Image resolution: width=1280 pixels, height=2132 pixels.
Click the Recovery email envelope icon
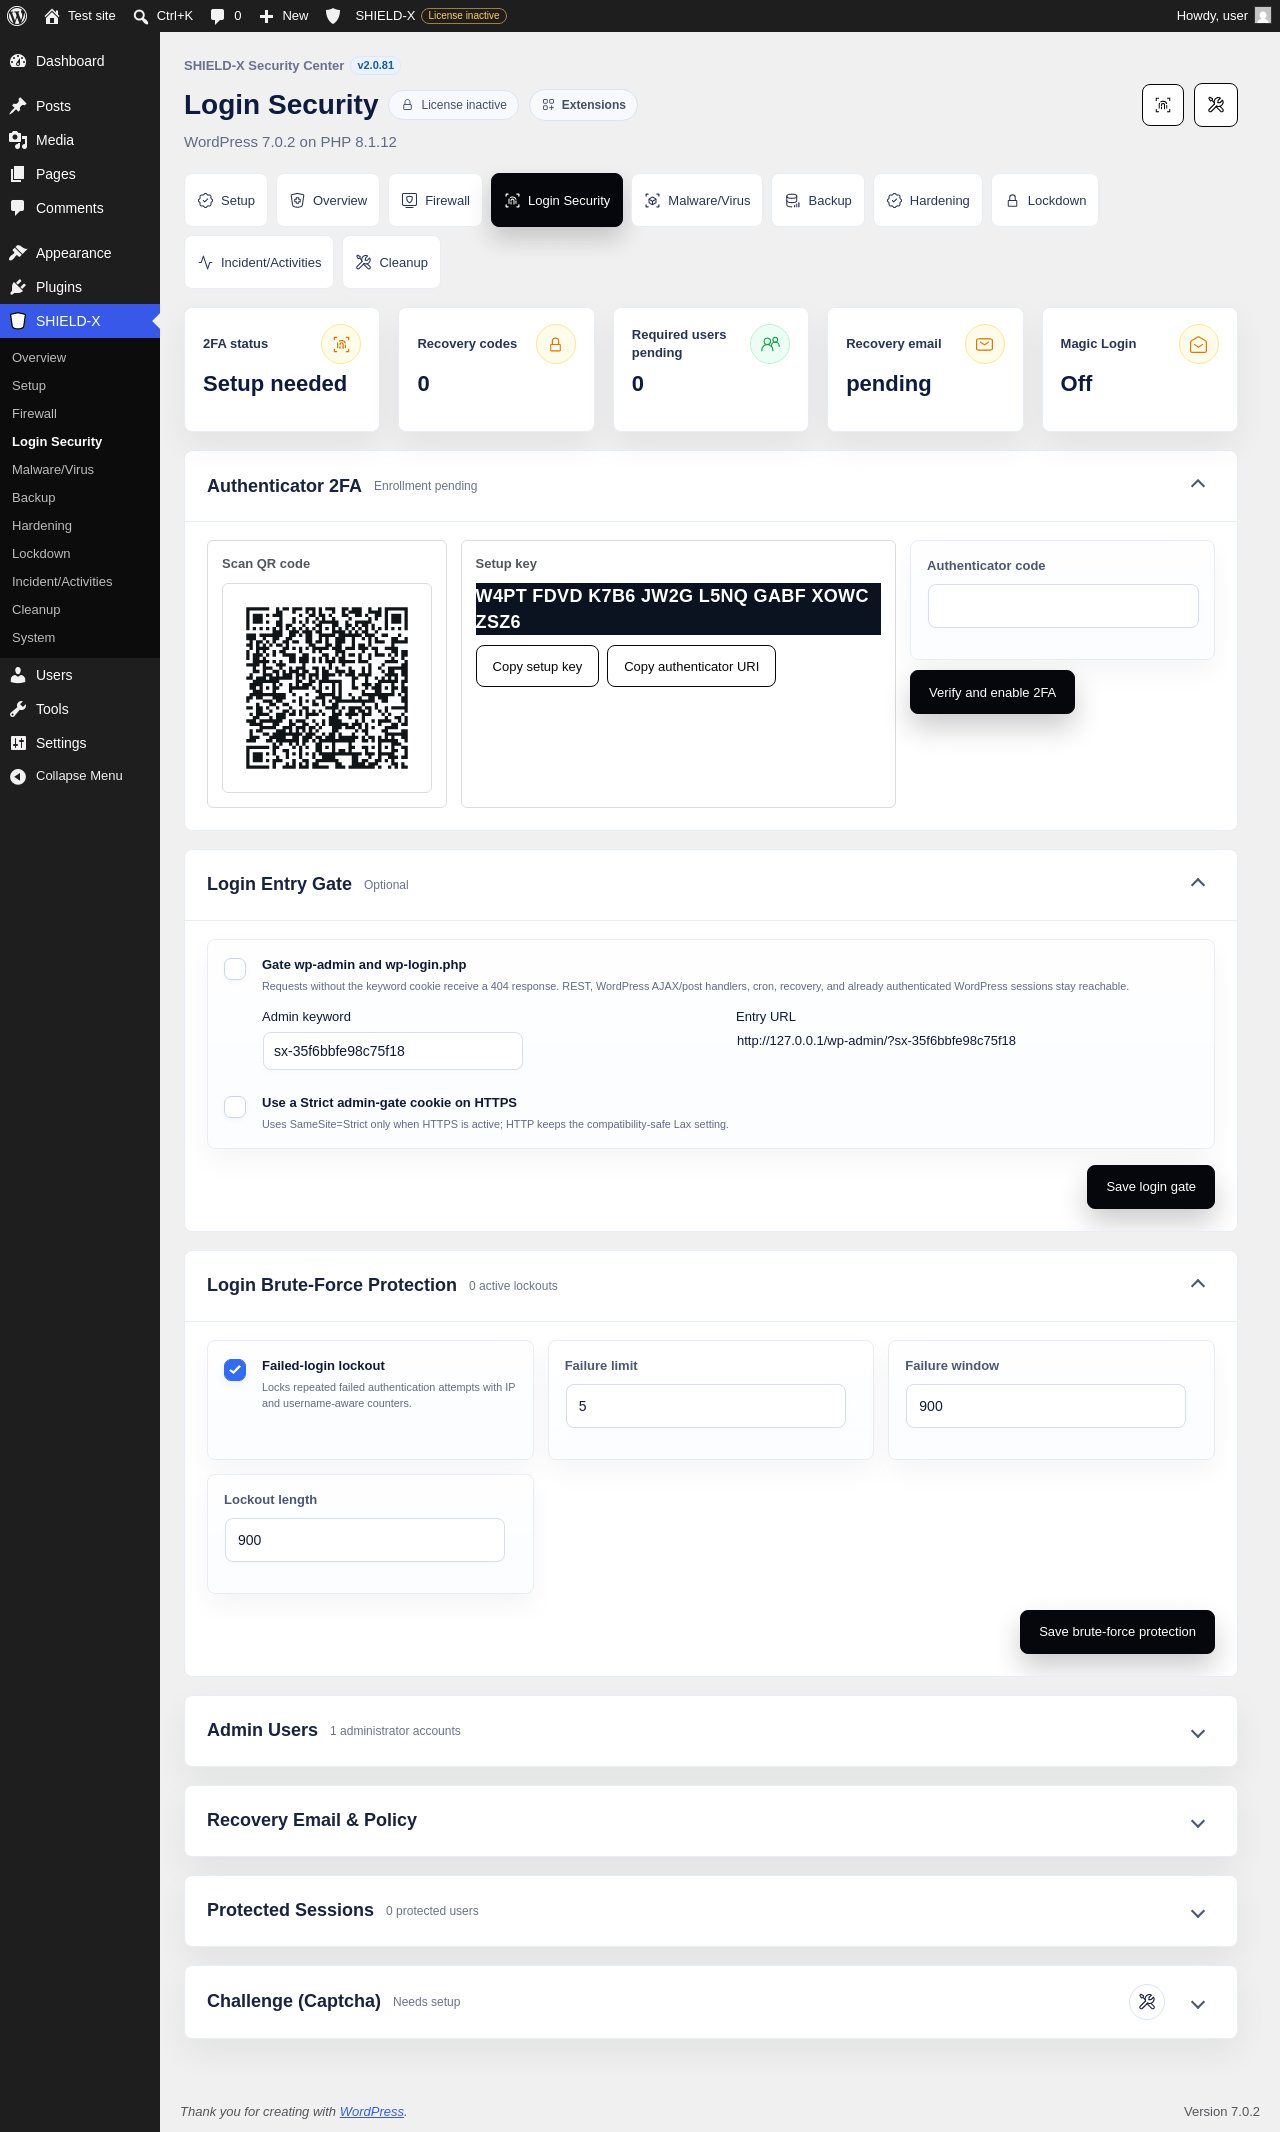985,344
